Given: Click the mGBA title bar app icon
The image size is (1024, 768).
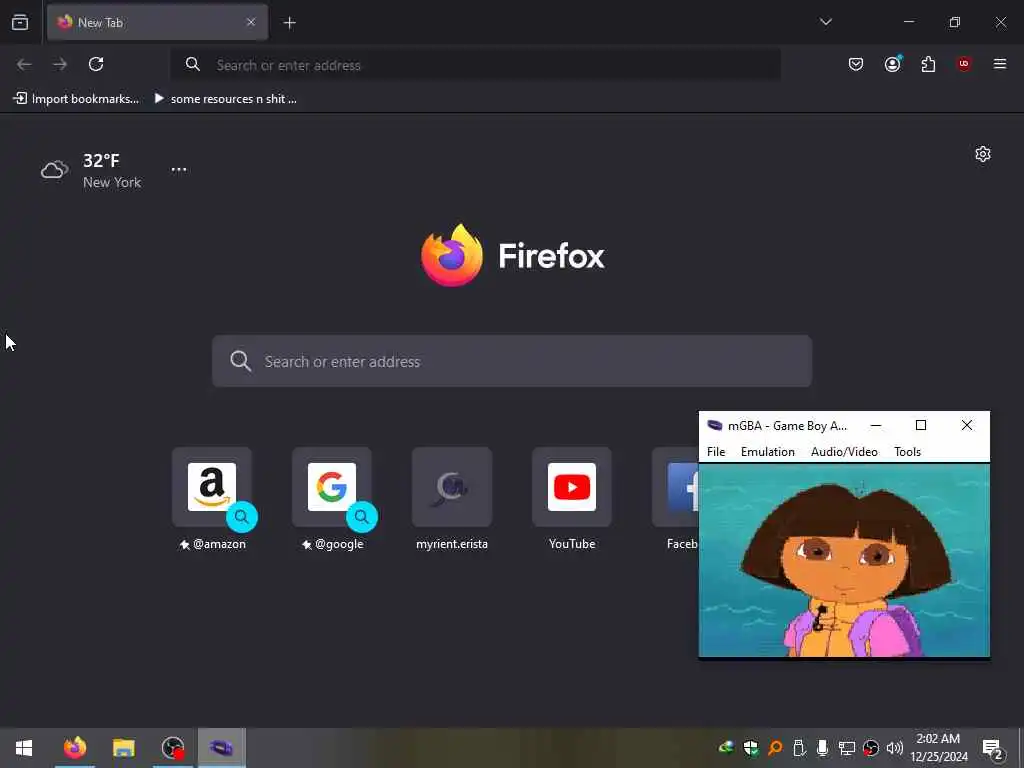Looking at the screenshot, I should (714, 425).
